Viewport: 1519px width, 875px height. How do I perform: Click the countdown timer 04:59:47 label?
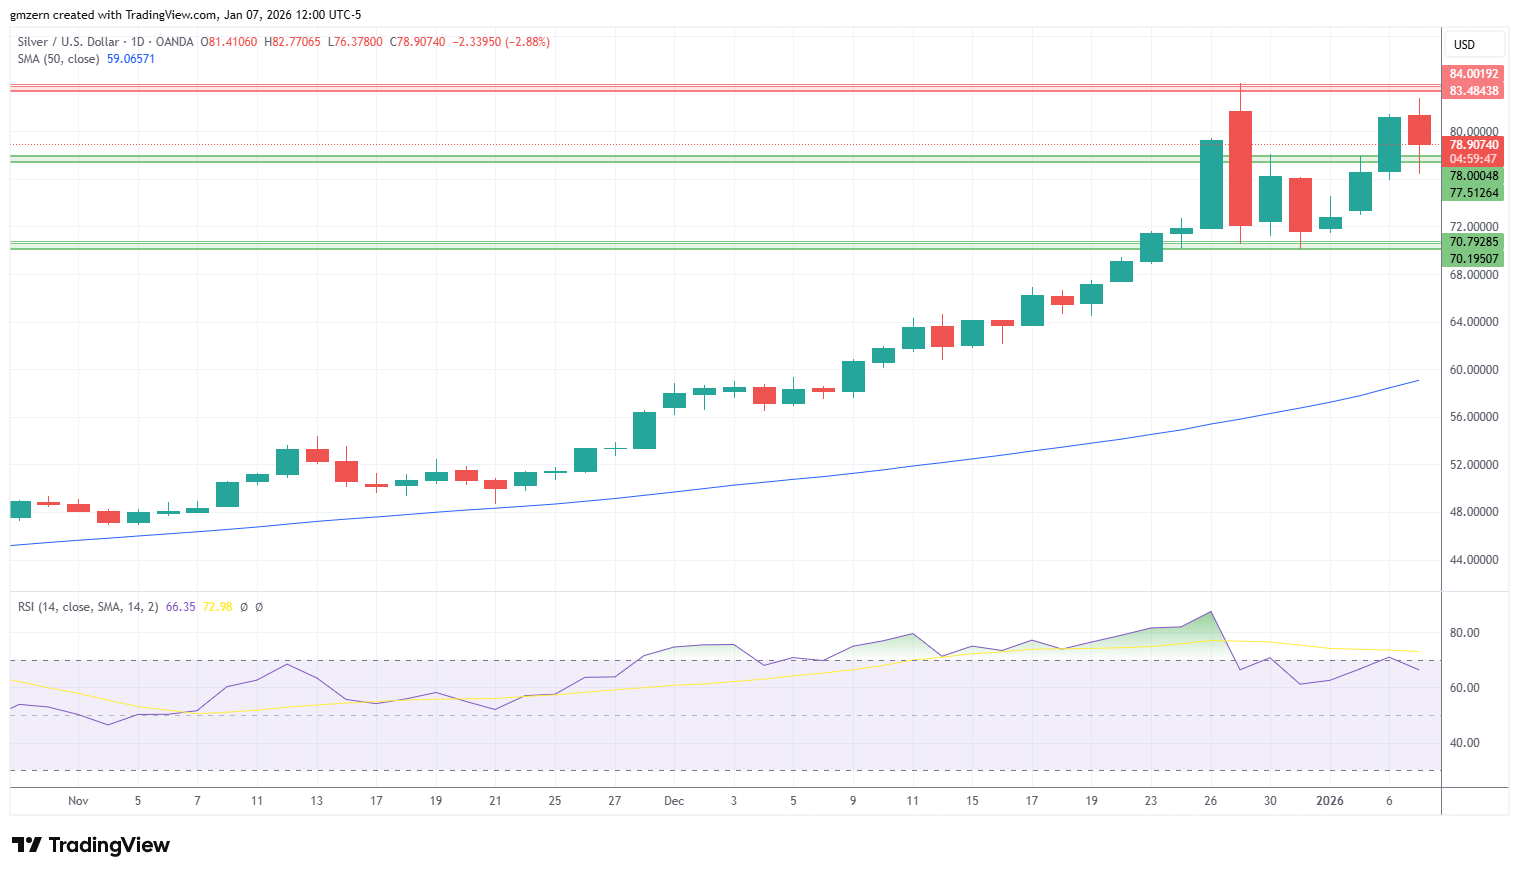[x=1474, y=159]
